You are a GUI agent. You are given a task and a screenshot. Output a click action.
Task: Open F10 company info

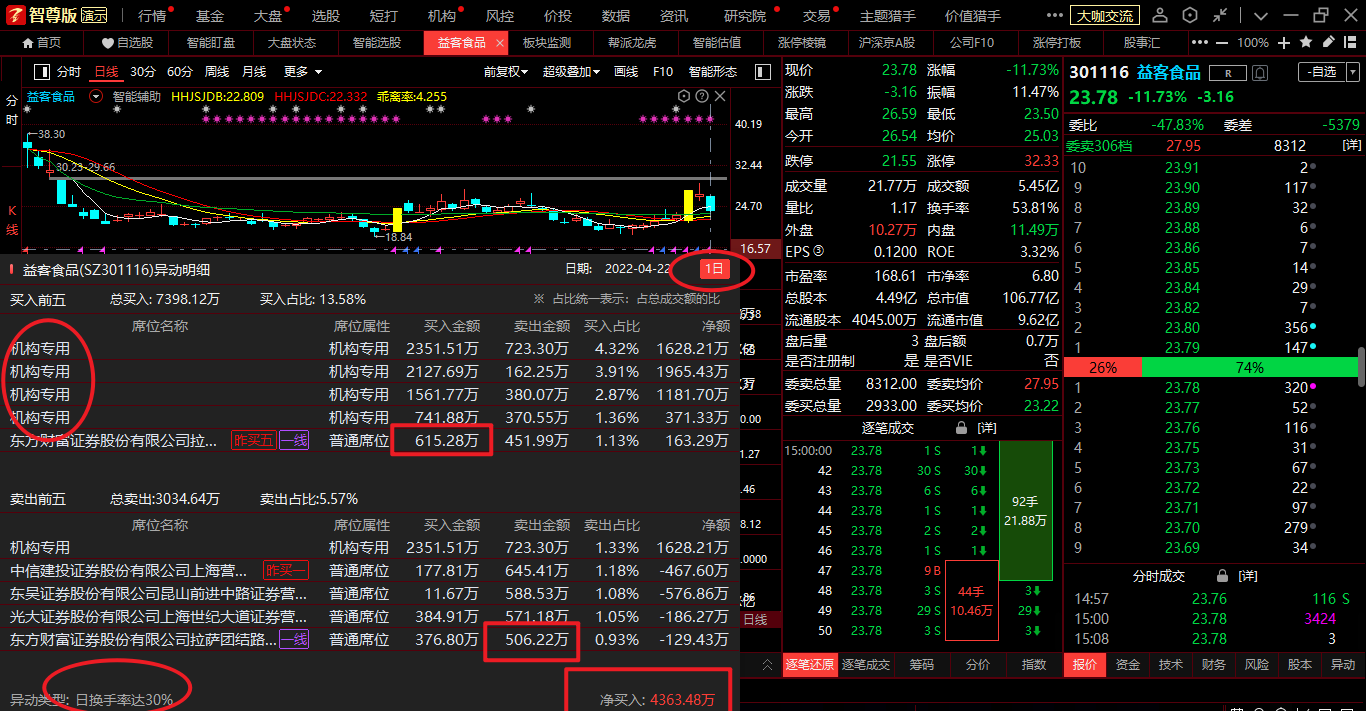click(x=662, y=72)
